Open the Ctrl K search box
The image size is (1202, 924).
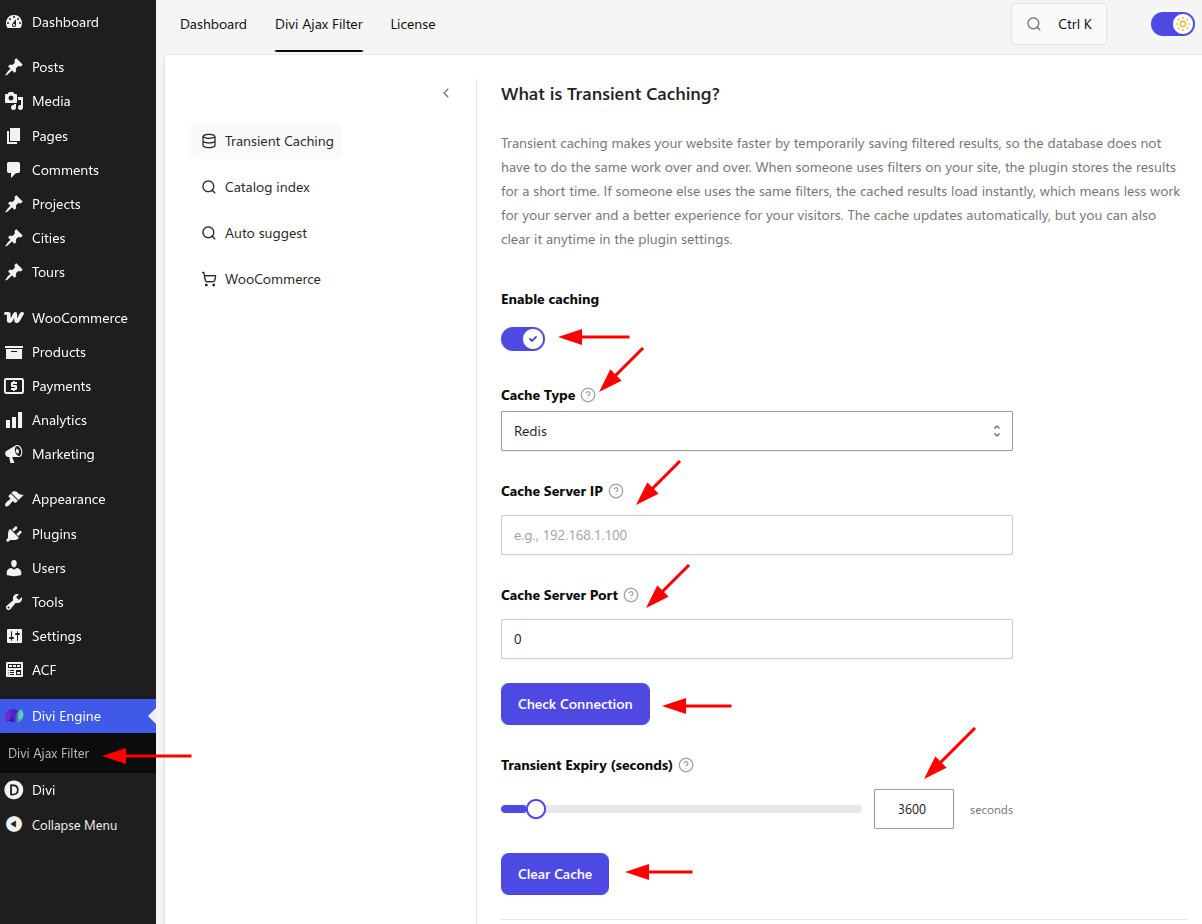point(1059,24)
